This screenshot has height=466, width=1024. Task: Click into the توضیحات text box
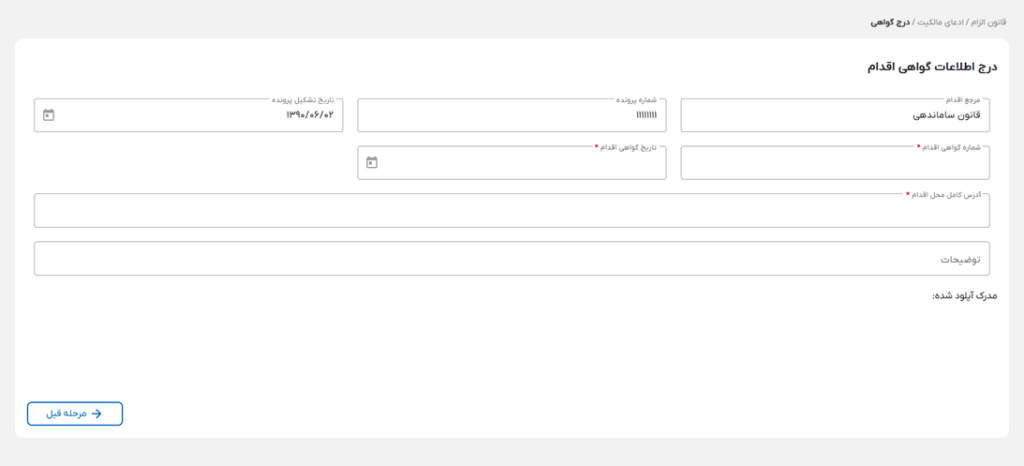pos(511,258)
